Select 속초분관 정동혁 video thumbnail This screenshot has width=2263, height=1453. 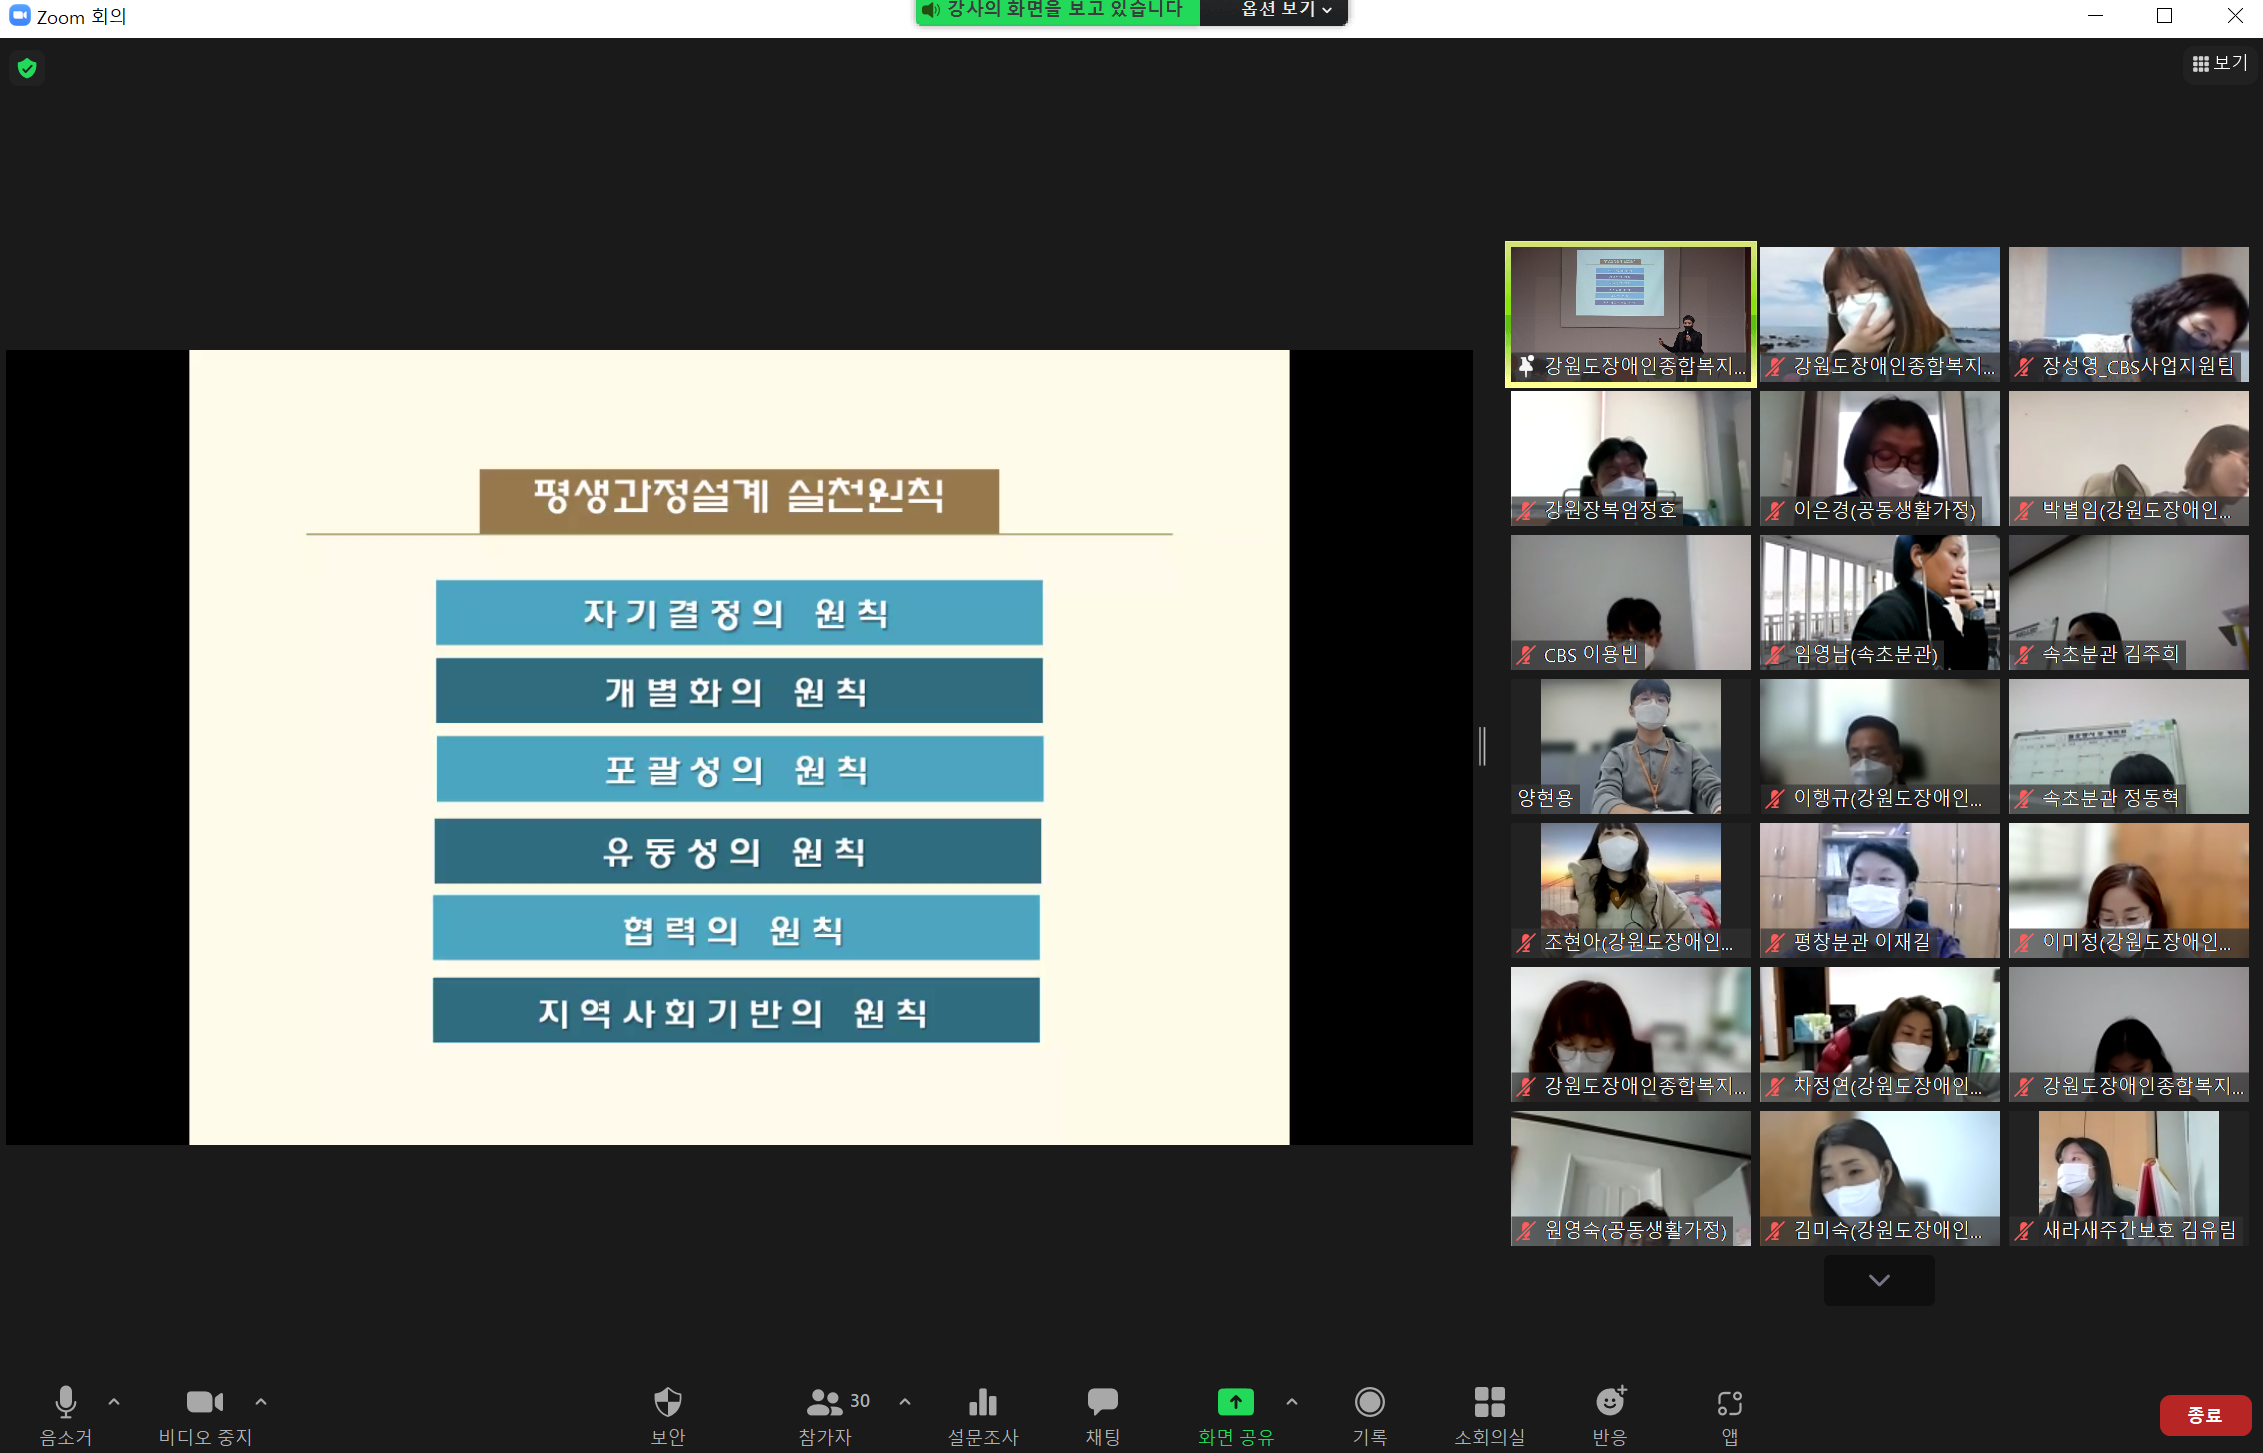tap(2129, 746)
